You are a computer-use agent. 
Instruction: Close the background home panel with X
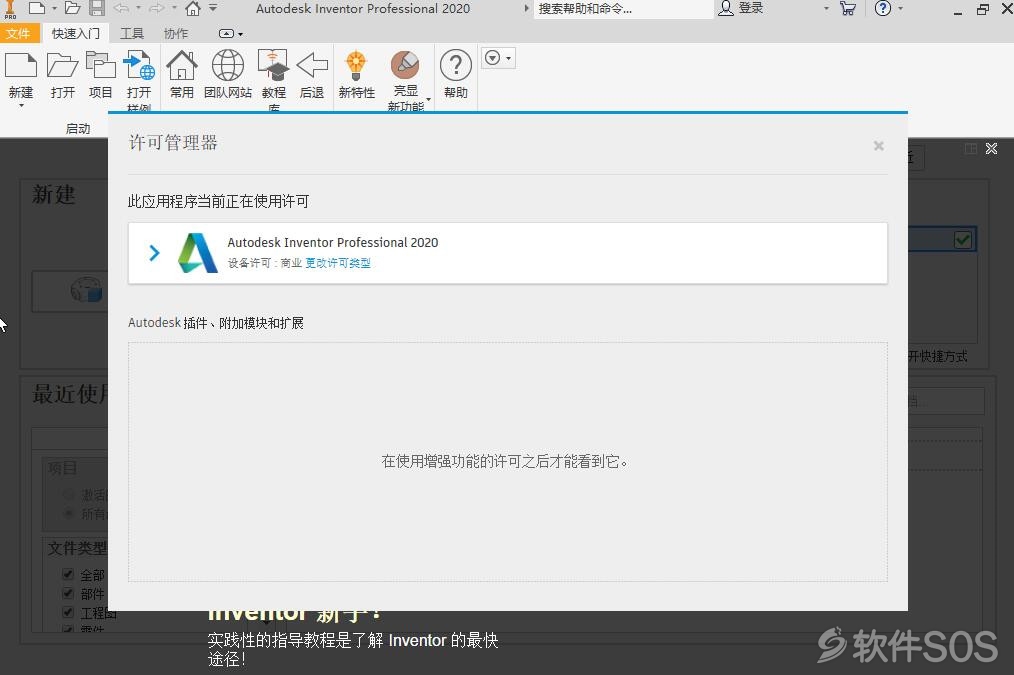point(991,149)
